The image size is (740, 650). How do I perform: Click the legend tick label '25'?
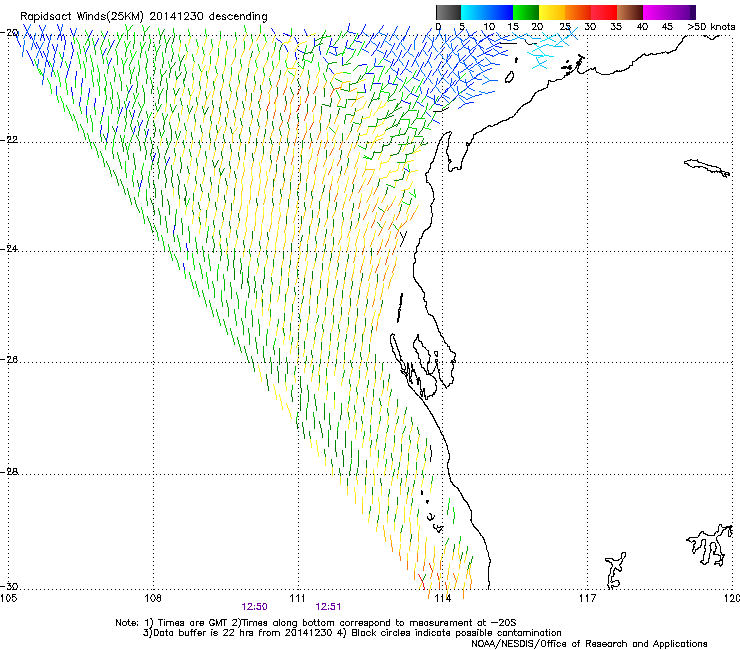565,27
